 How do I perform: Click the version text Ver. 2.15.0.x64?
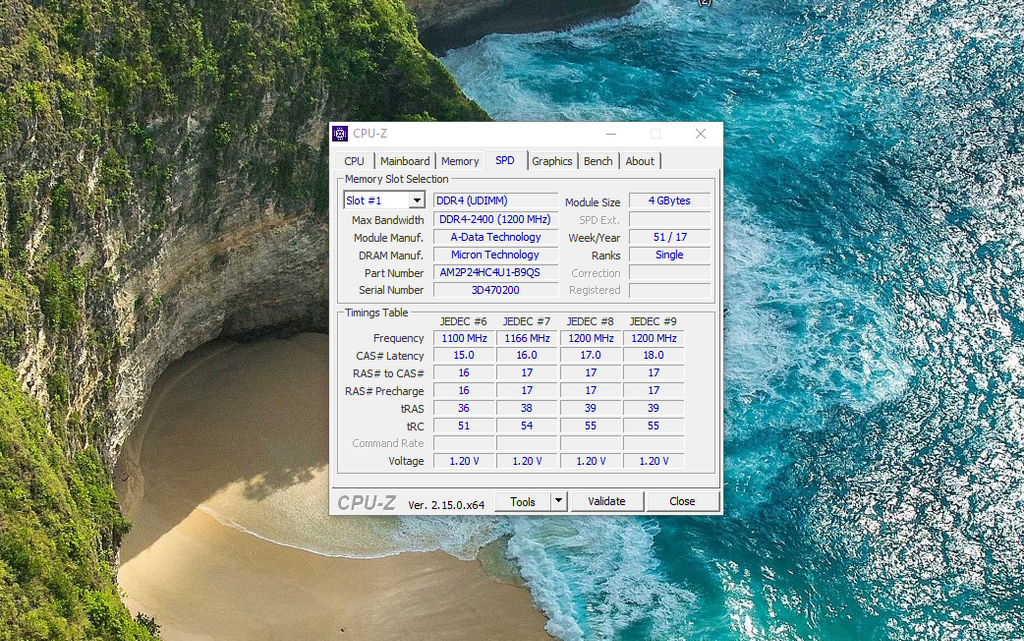(446, 505)
